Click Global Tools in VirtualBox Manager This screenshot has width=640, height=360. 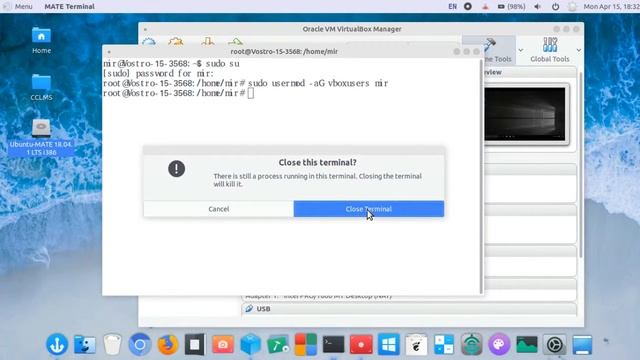[x=549, y=50]
